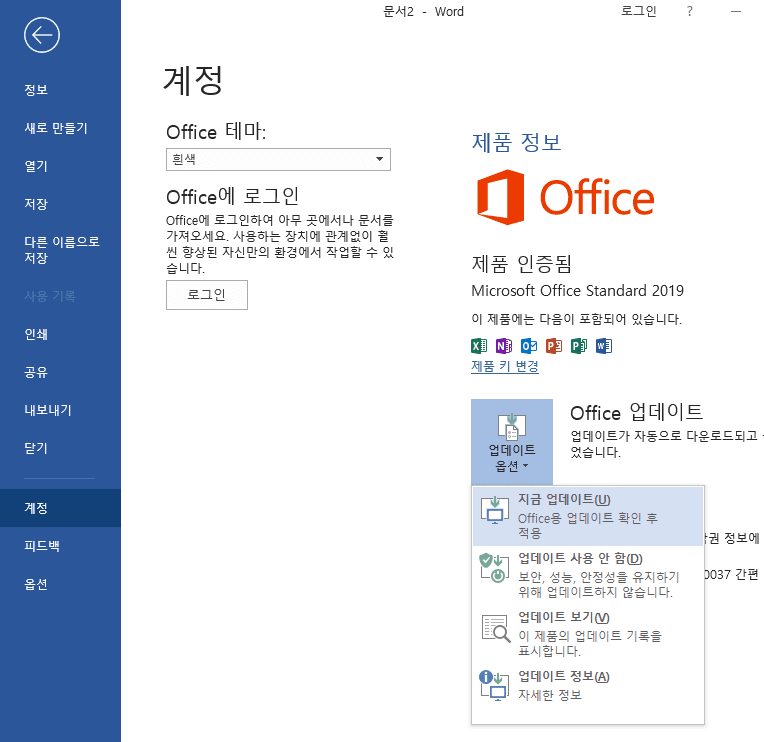Open the Office 테마 dropdown showing 흰색
Screen dimensions: 764x742
278,159
